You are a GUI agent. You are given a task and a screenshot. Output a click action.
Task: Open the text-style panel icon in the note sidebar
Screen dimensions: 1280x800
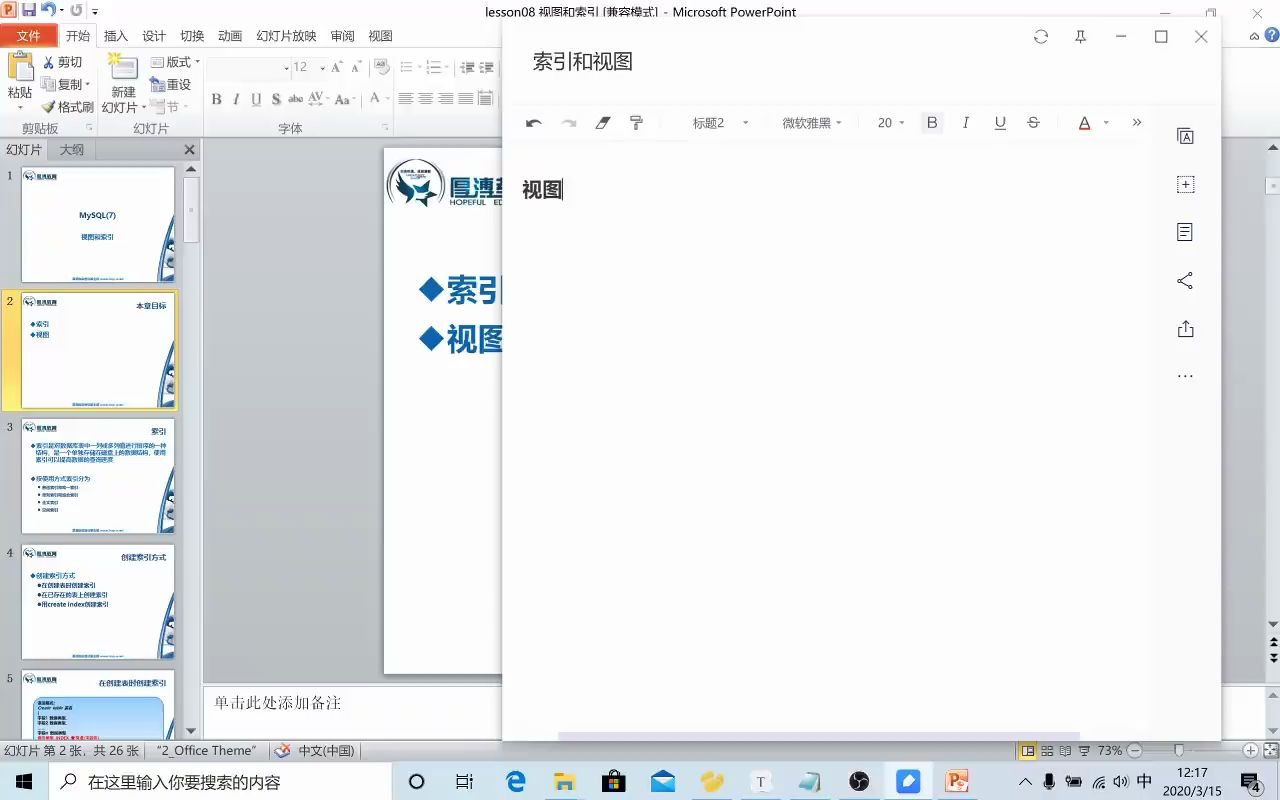coord(1185,137)
